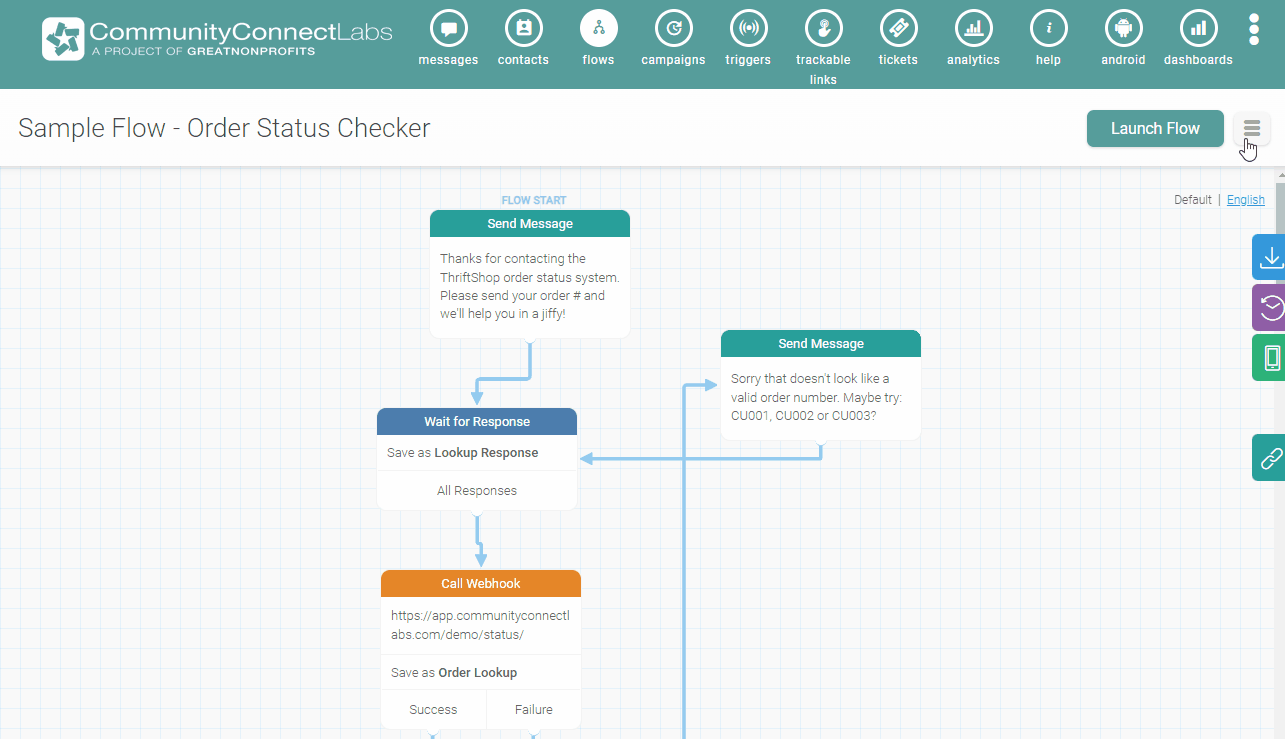Screen dimensions: 1285x739
Task: Click the Thanks for contacting message text
Action: pyautogui.click(x=530, y=286)
